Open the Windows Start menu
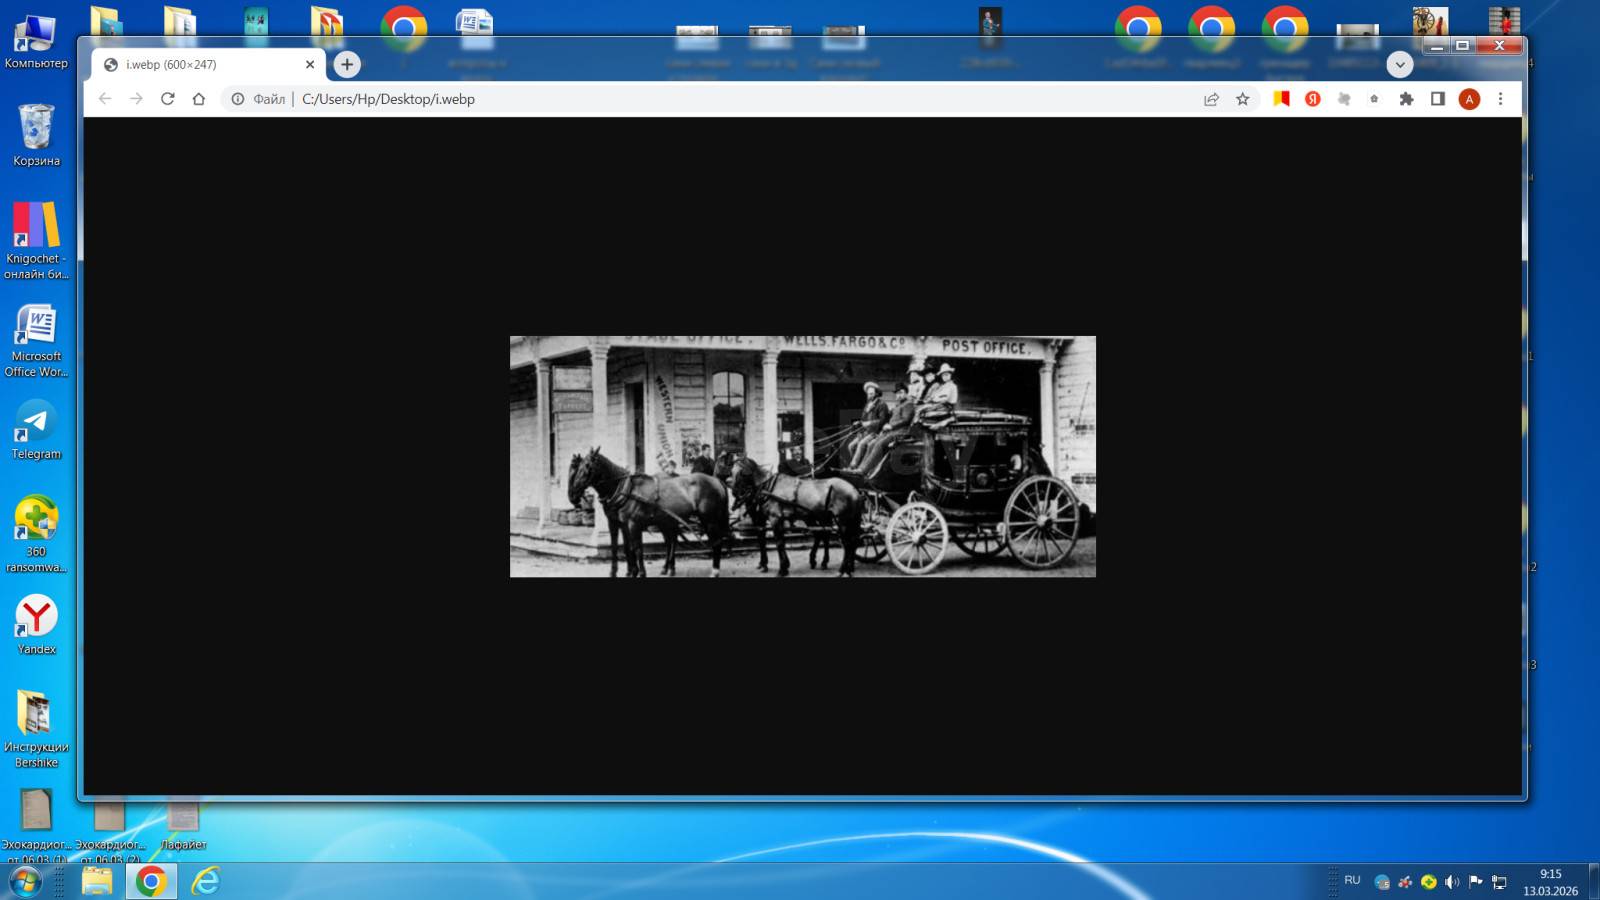The width and height of the screenshot is (1600, 900). coord(25,881)
